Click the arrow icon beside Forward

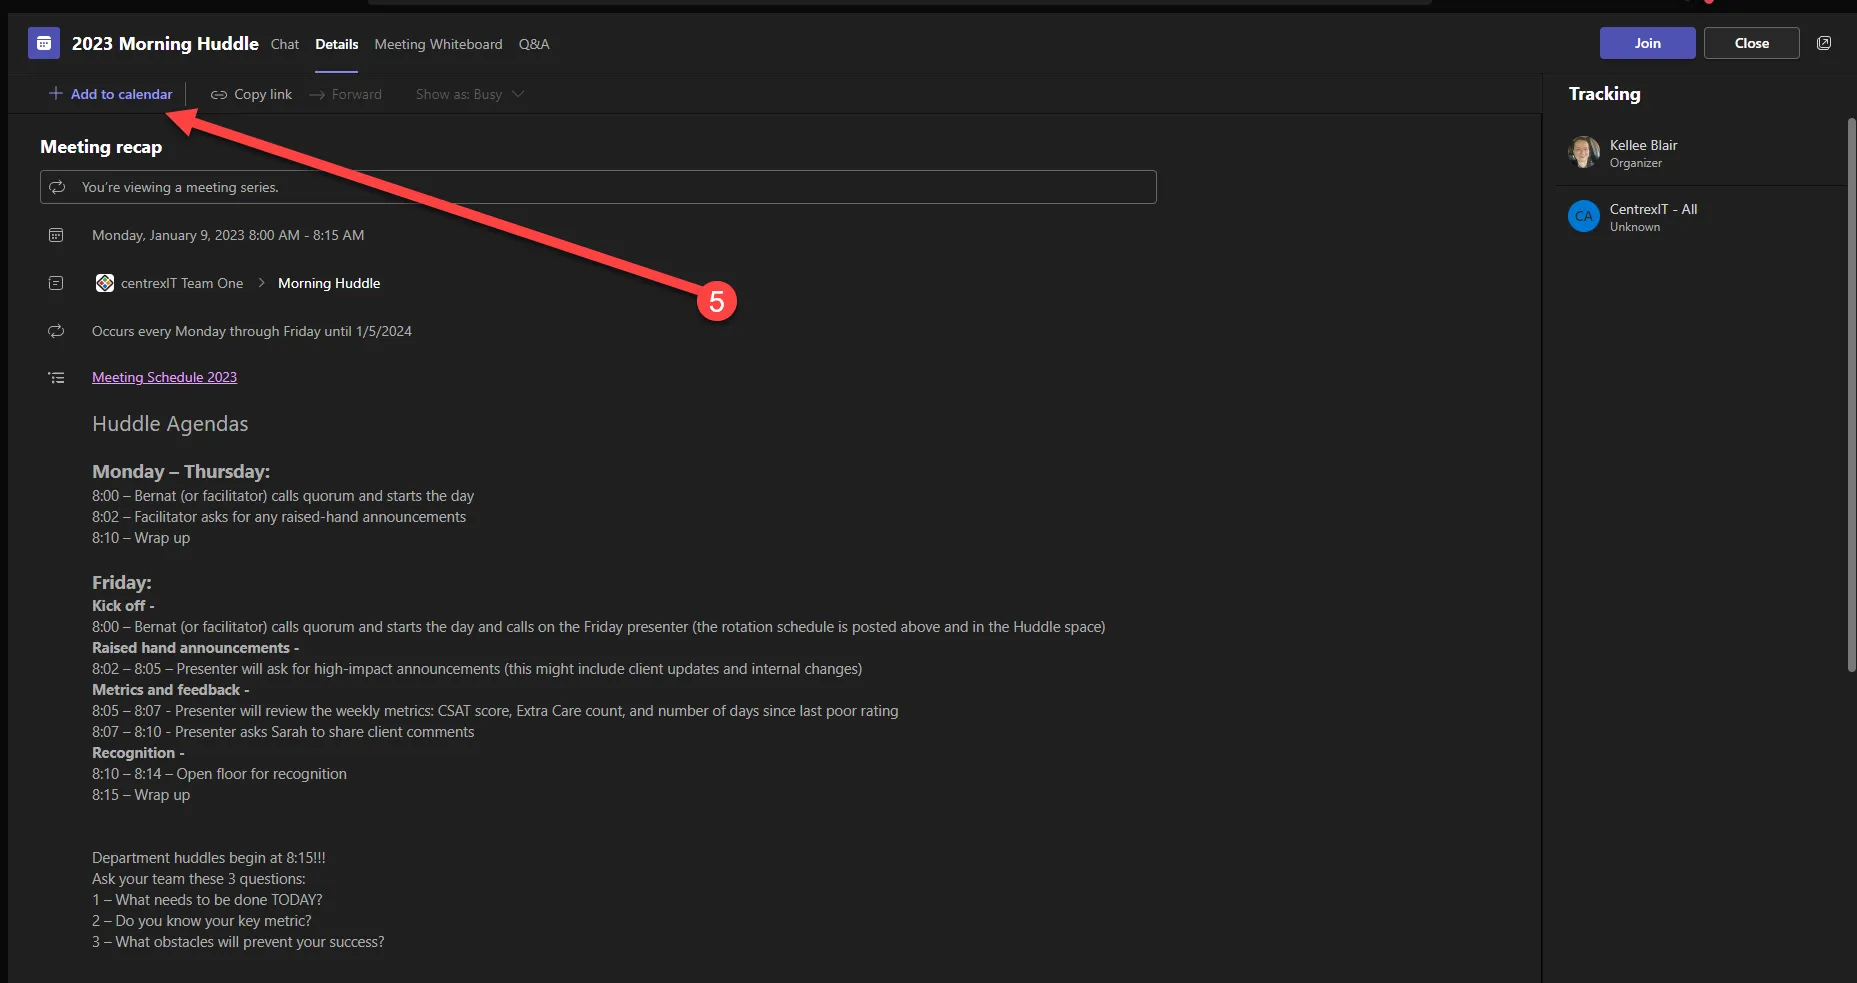(x=317, y=94)
